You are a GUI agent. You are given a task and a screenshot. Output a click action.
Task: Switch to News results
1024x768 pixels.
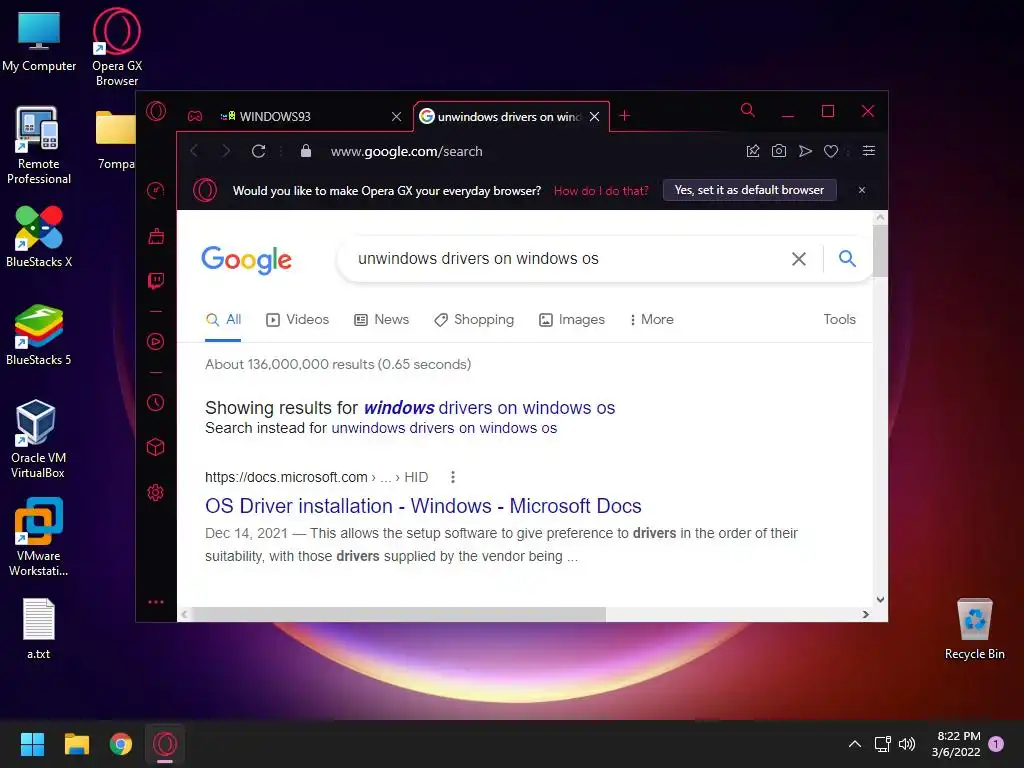pos(381,319)
